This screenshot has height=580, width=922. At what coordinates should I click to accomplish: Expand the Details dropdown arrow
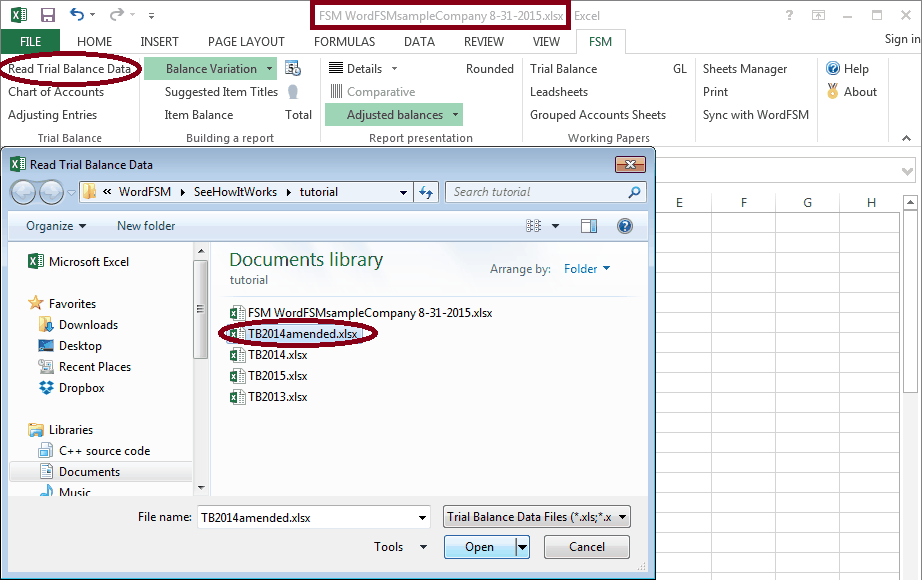[395, 69]
